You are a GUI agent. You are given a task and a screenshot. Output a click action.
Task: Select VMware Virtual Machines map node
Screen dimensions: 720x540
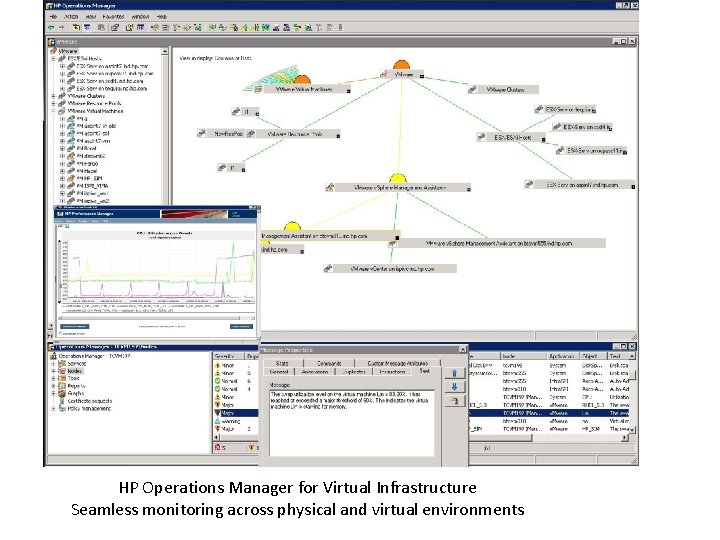(304, 89)
